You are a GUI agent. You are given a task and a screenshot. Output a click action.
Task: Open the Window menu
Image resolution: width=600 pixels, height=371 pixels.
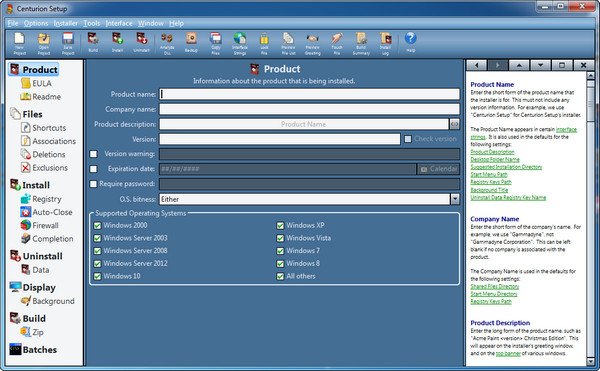point(151,23)
